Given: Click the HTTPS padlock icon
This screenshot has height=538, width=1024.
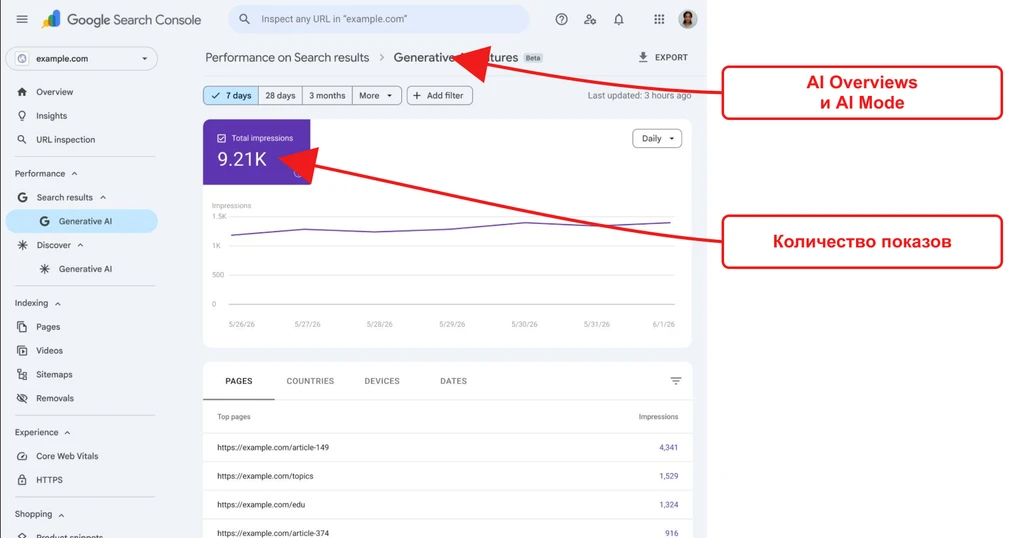Looking at the screenshot, I should pyautogui.click(x=22, y=480).
